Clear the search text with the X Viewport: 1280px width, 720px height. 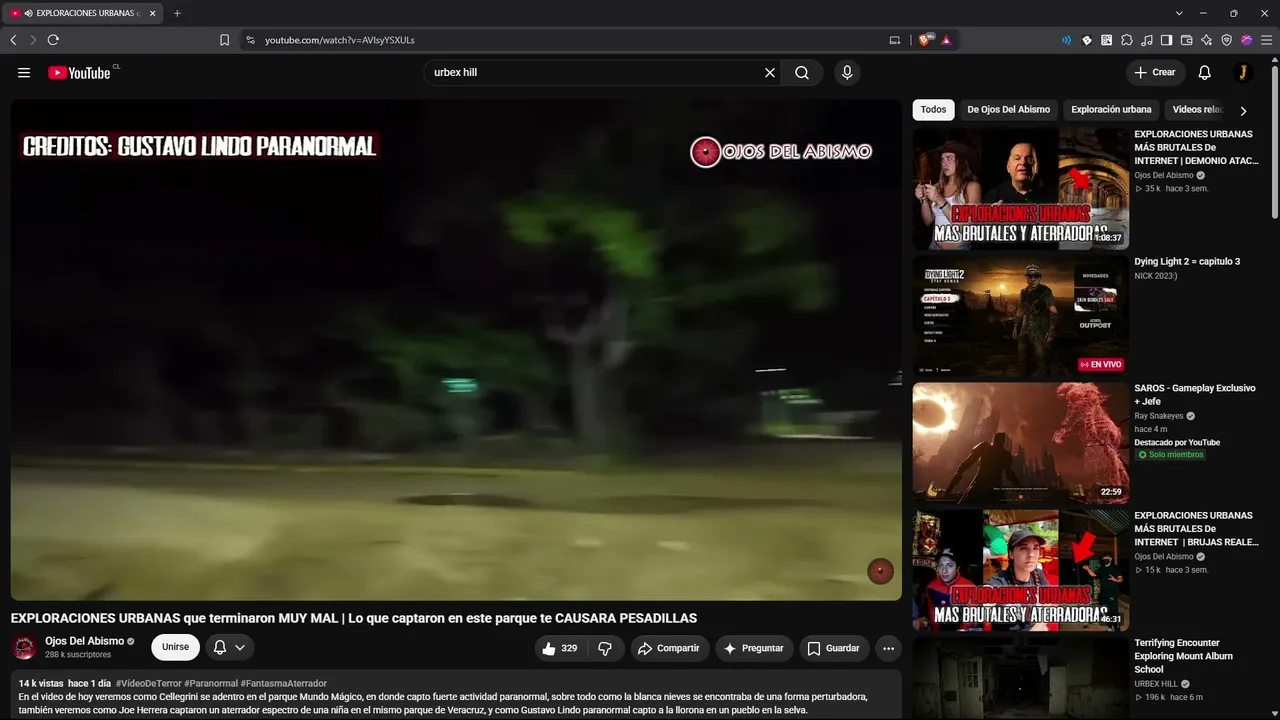point(770,72)
